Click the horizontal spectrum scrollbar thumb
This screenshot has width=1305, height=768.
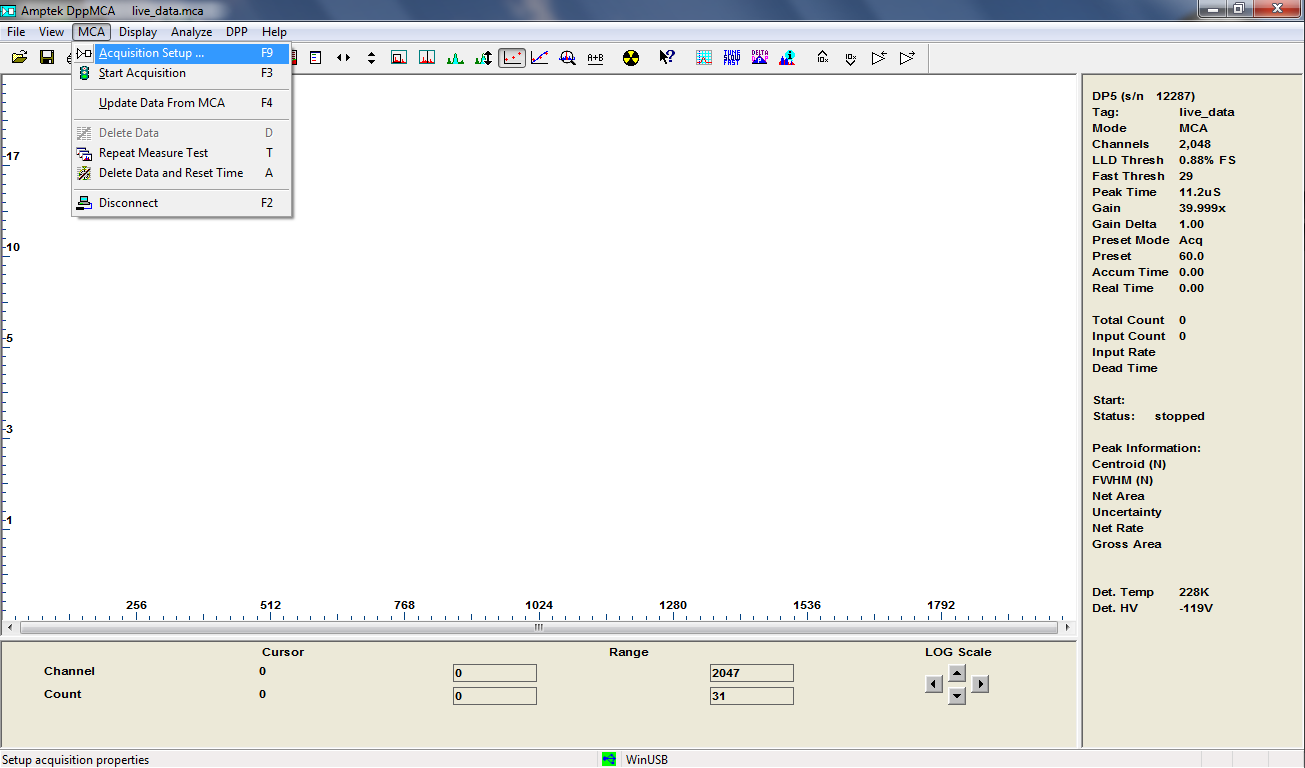(x=538, y=628)
